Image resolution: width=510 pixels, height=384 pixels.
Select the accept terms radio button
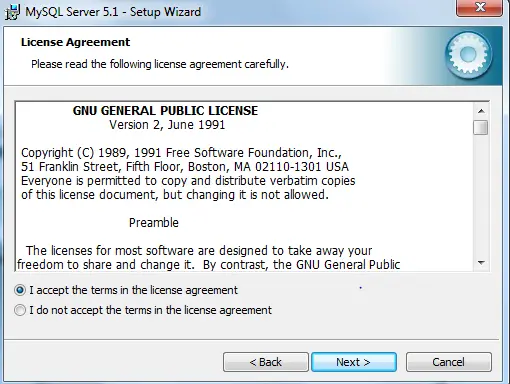tap(20, 290)
